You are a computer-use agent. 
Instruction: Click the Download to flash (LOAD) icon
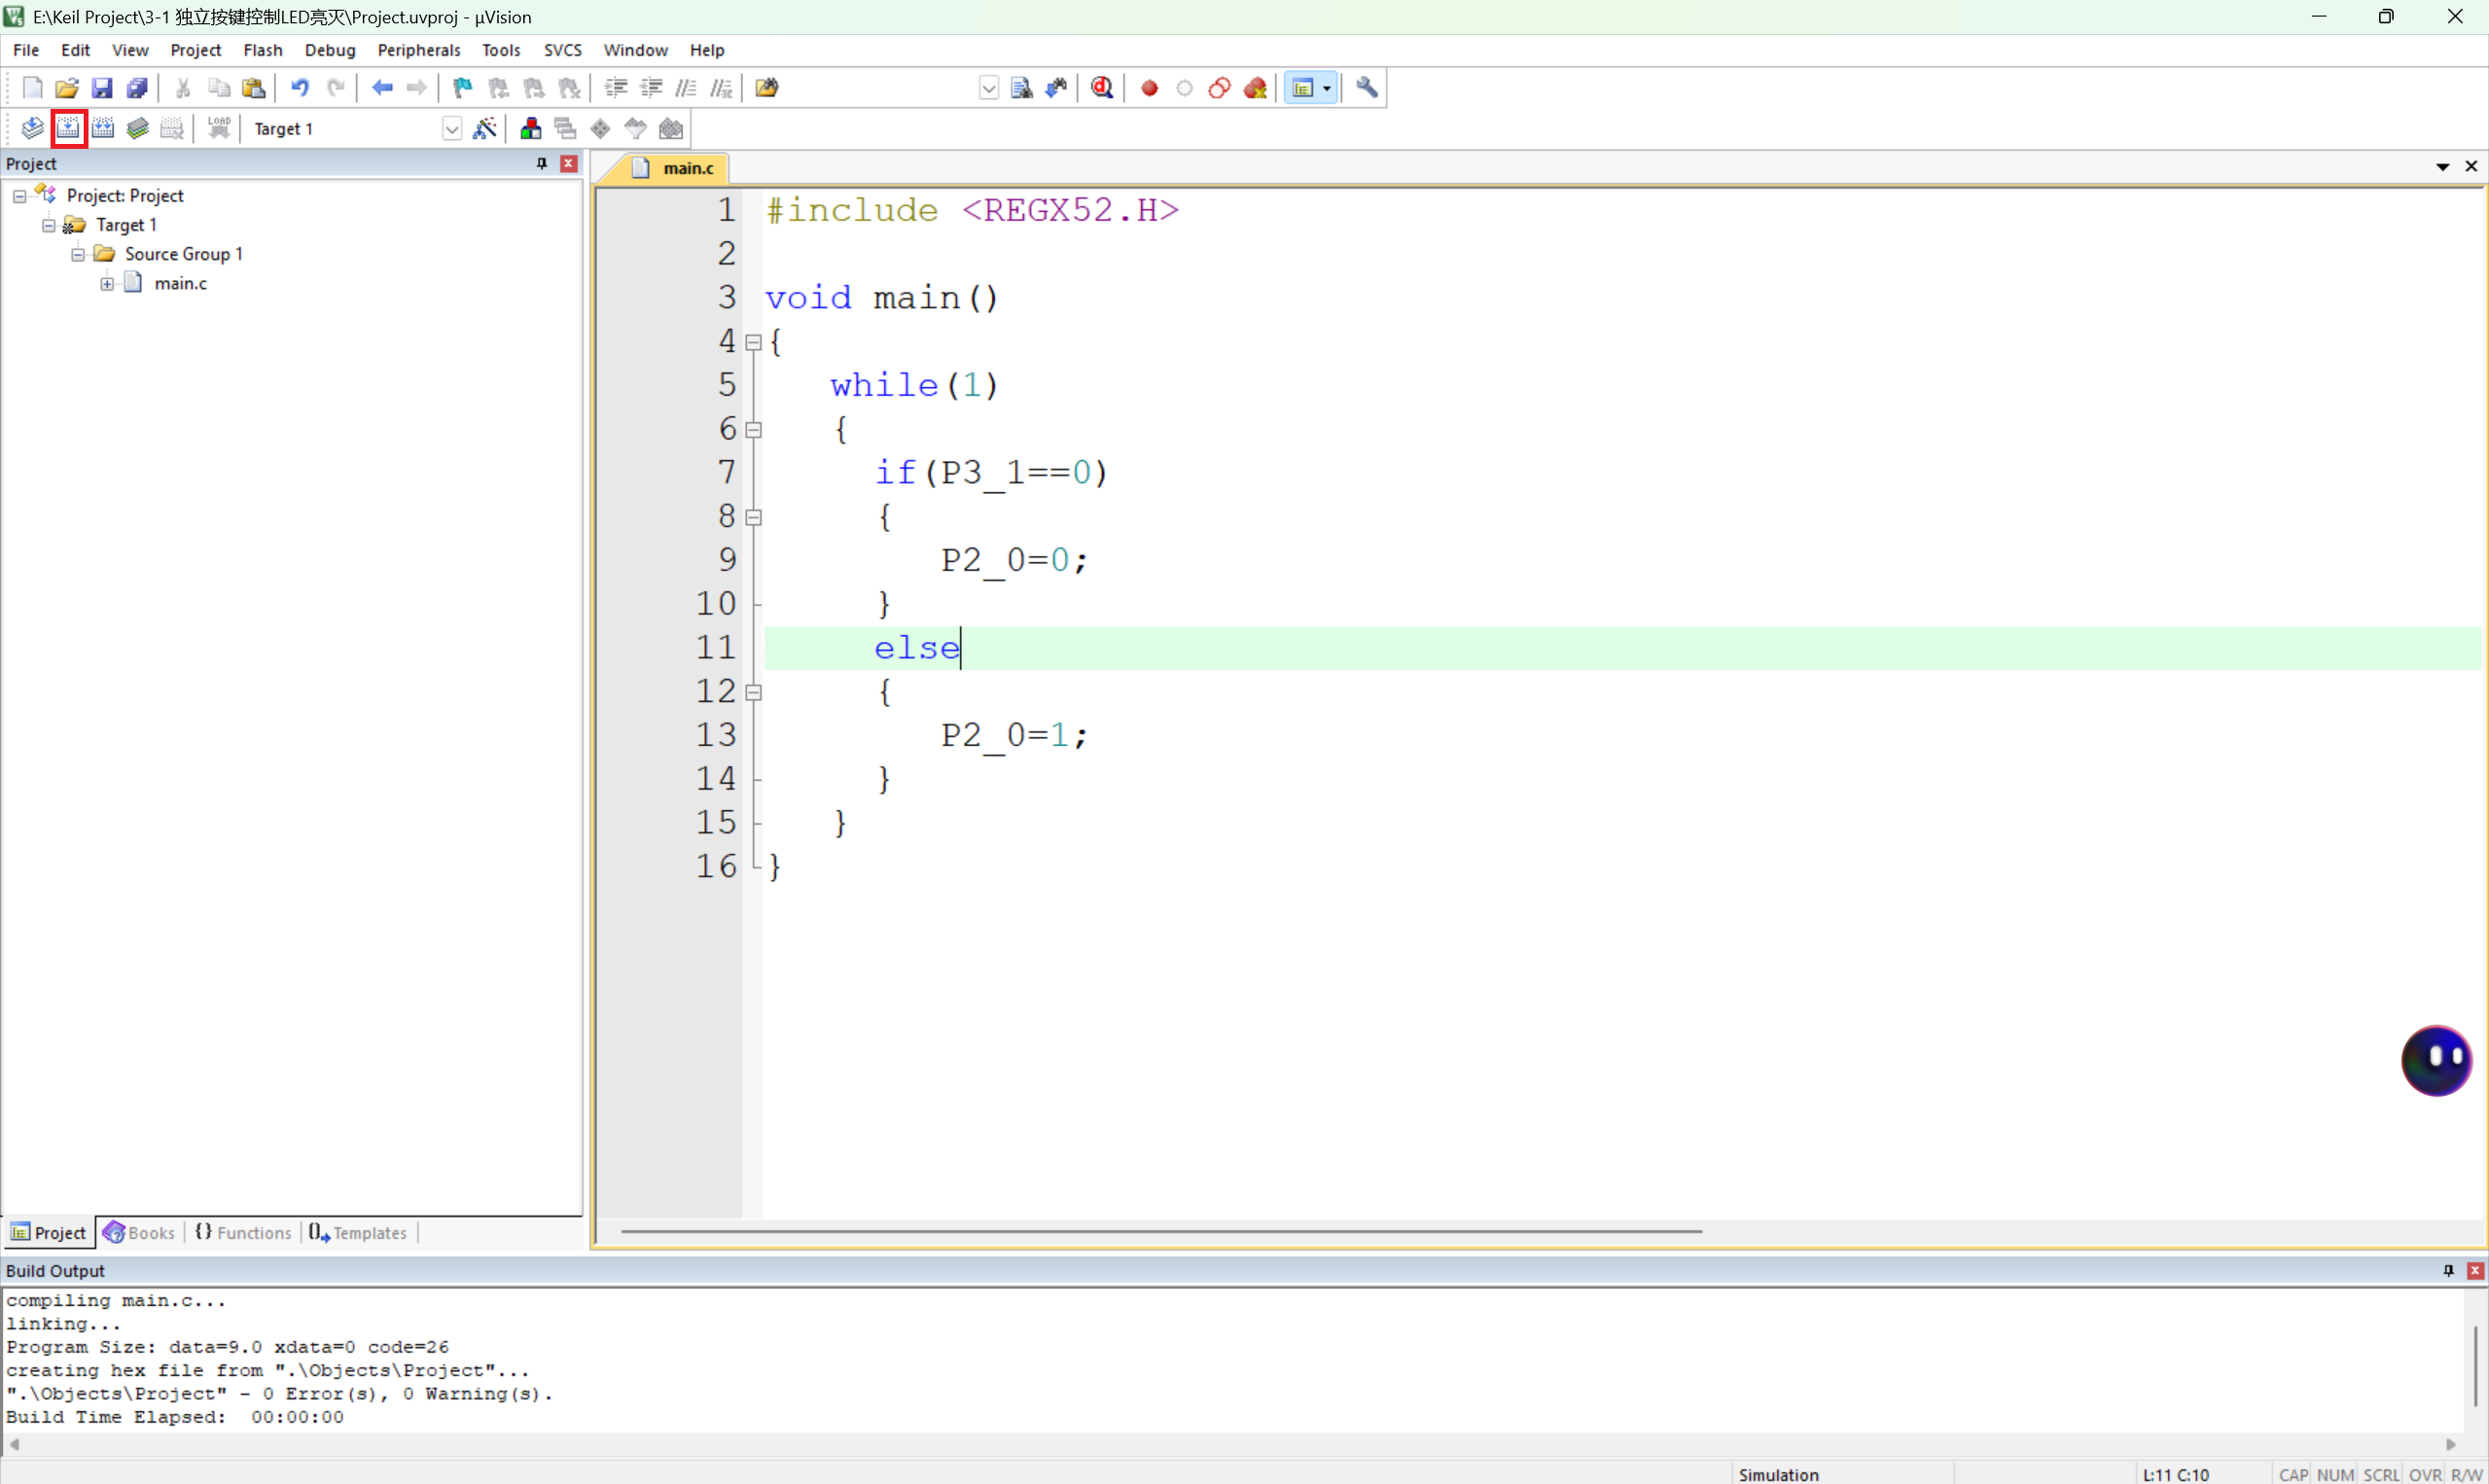(219, 128)
